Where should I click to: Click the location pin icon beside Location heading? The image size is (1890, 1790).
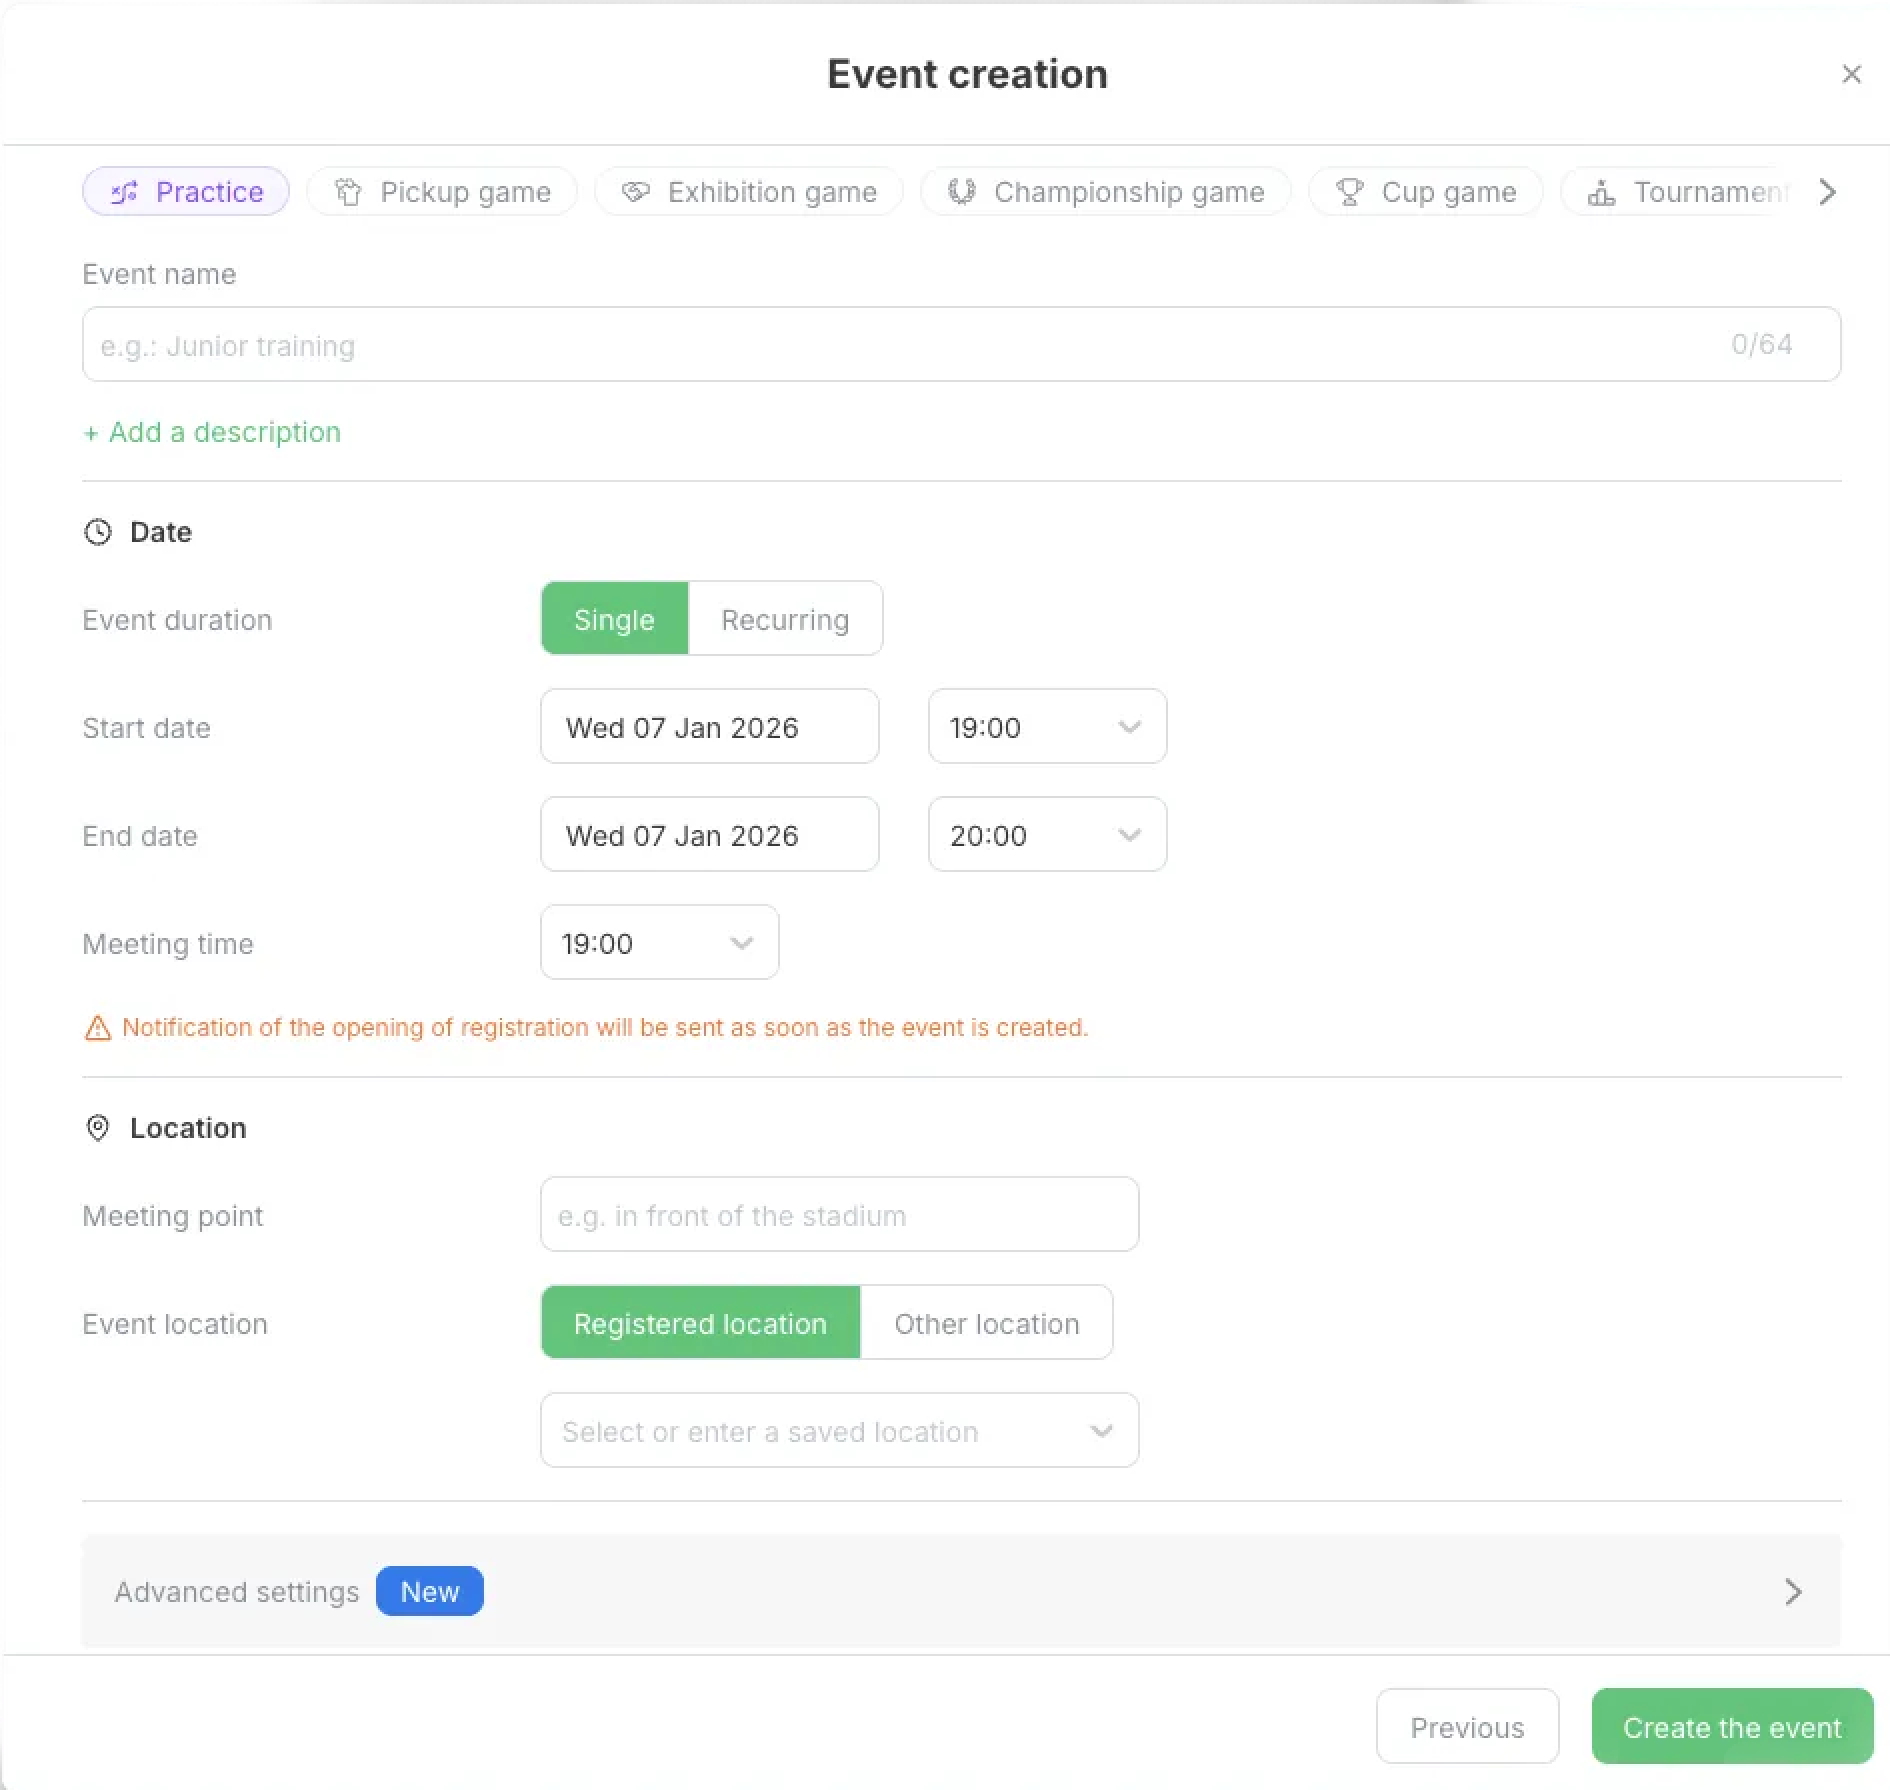pos(97,1129)
